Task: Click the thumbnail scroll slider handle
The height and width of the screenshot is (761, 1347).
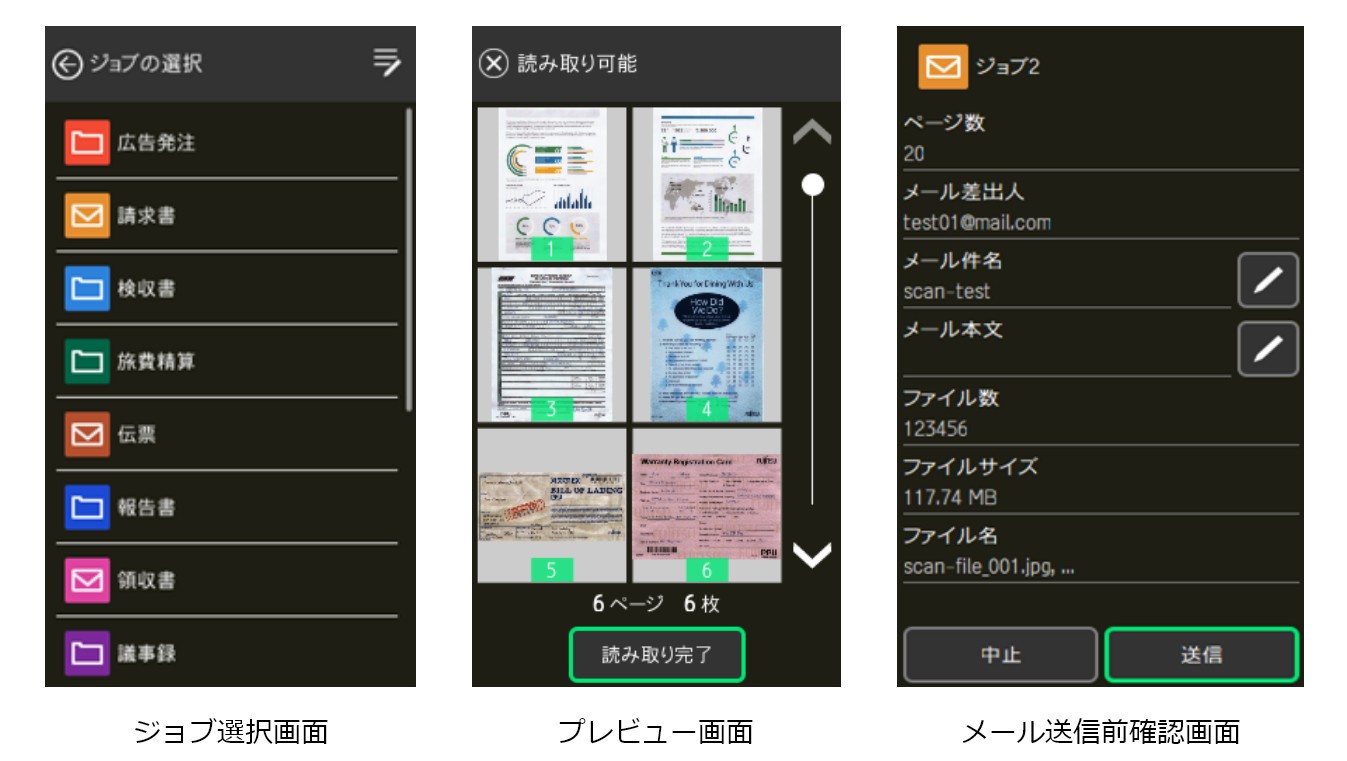Action: (x=813, y=185)
